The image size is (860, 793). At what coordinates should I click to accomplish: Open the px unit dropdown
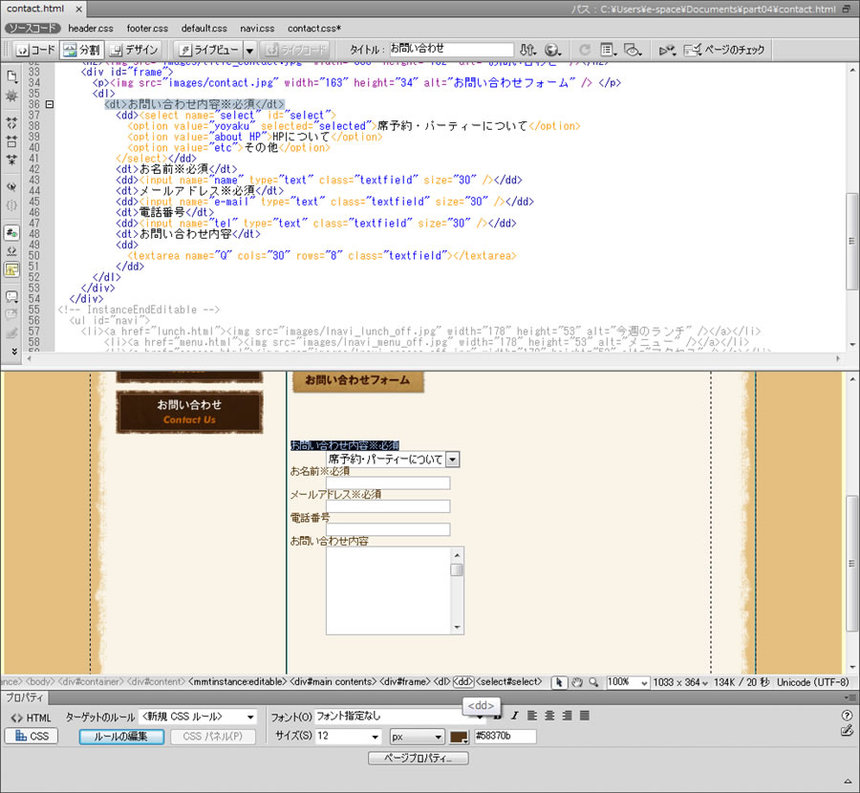point(416,736)
